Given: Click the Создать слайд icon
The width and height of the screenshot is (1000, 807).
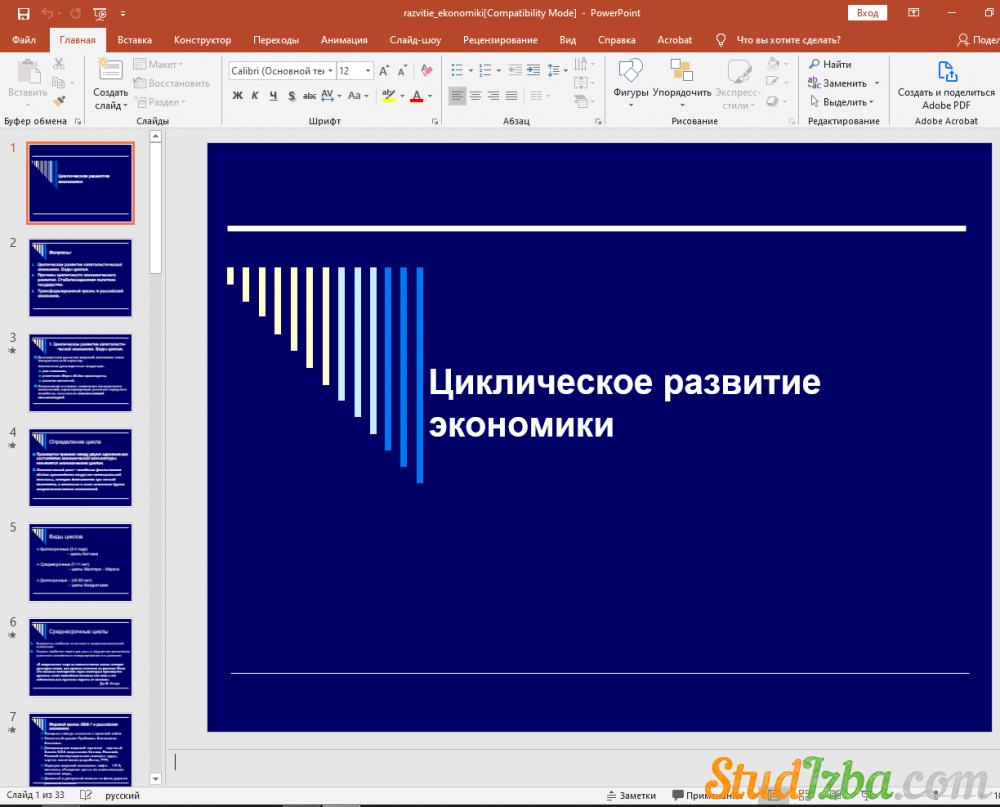Looking at the screenshot, I should [x=110, y=70].
